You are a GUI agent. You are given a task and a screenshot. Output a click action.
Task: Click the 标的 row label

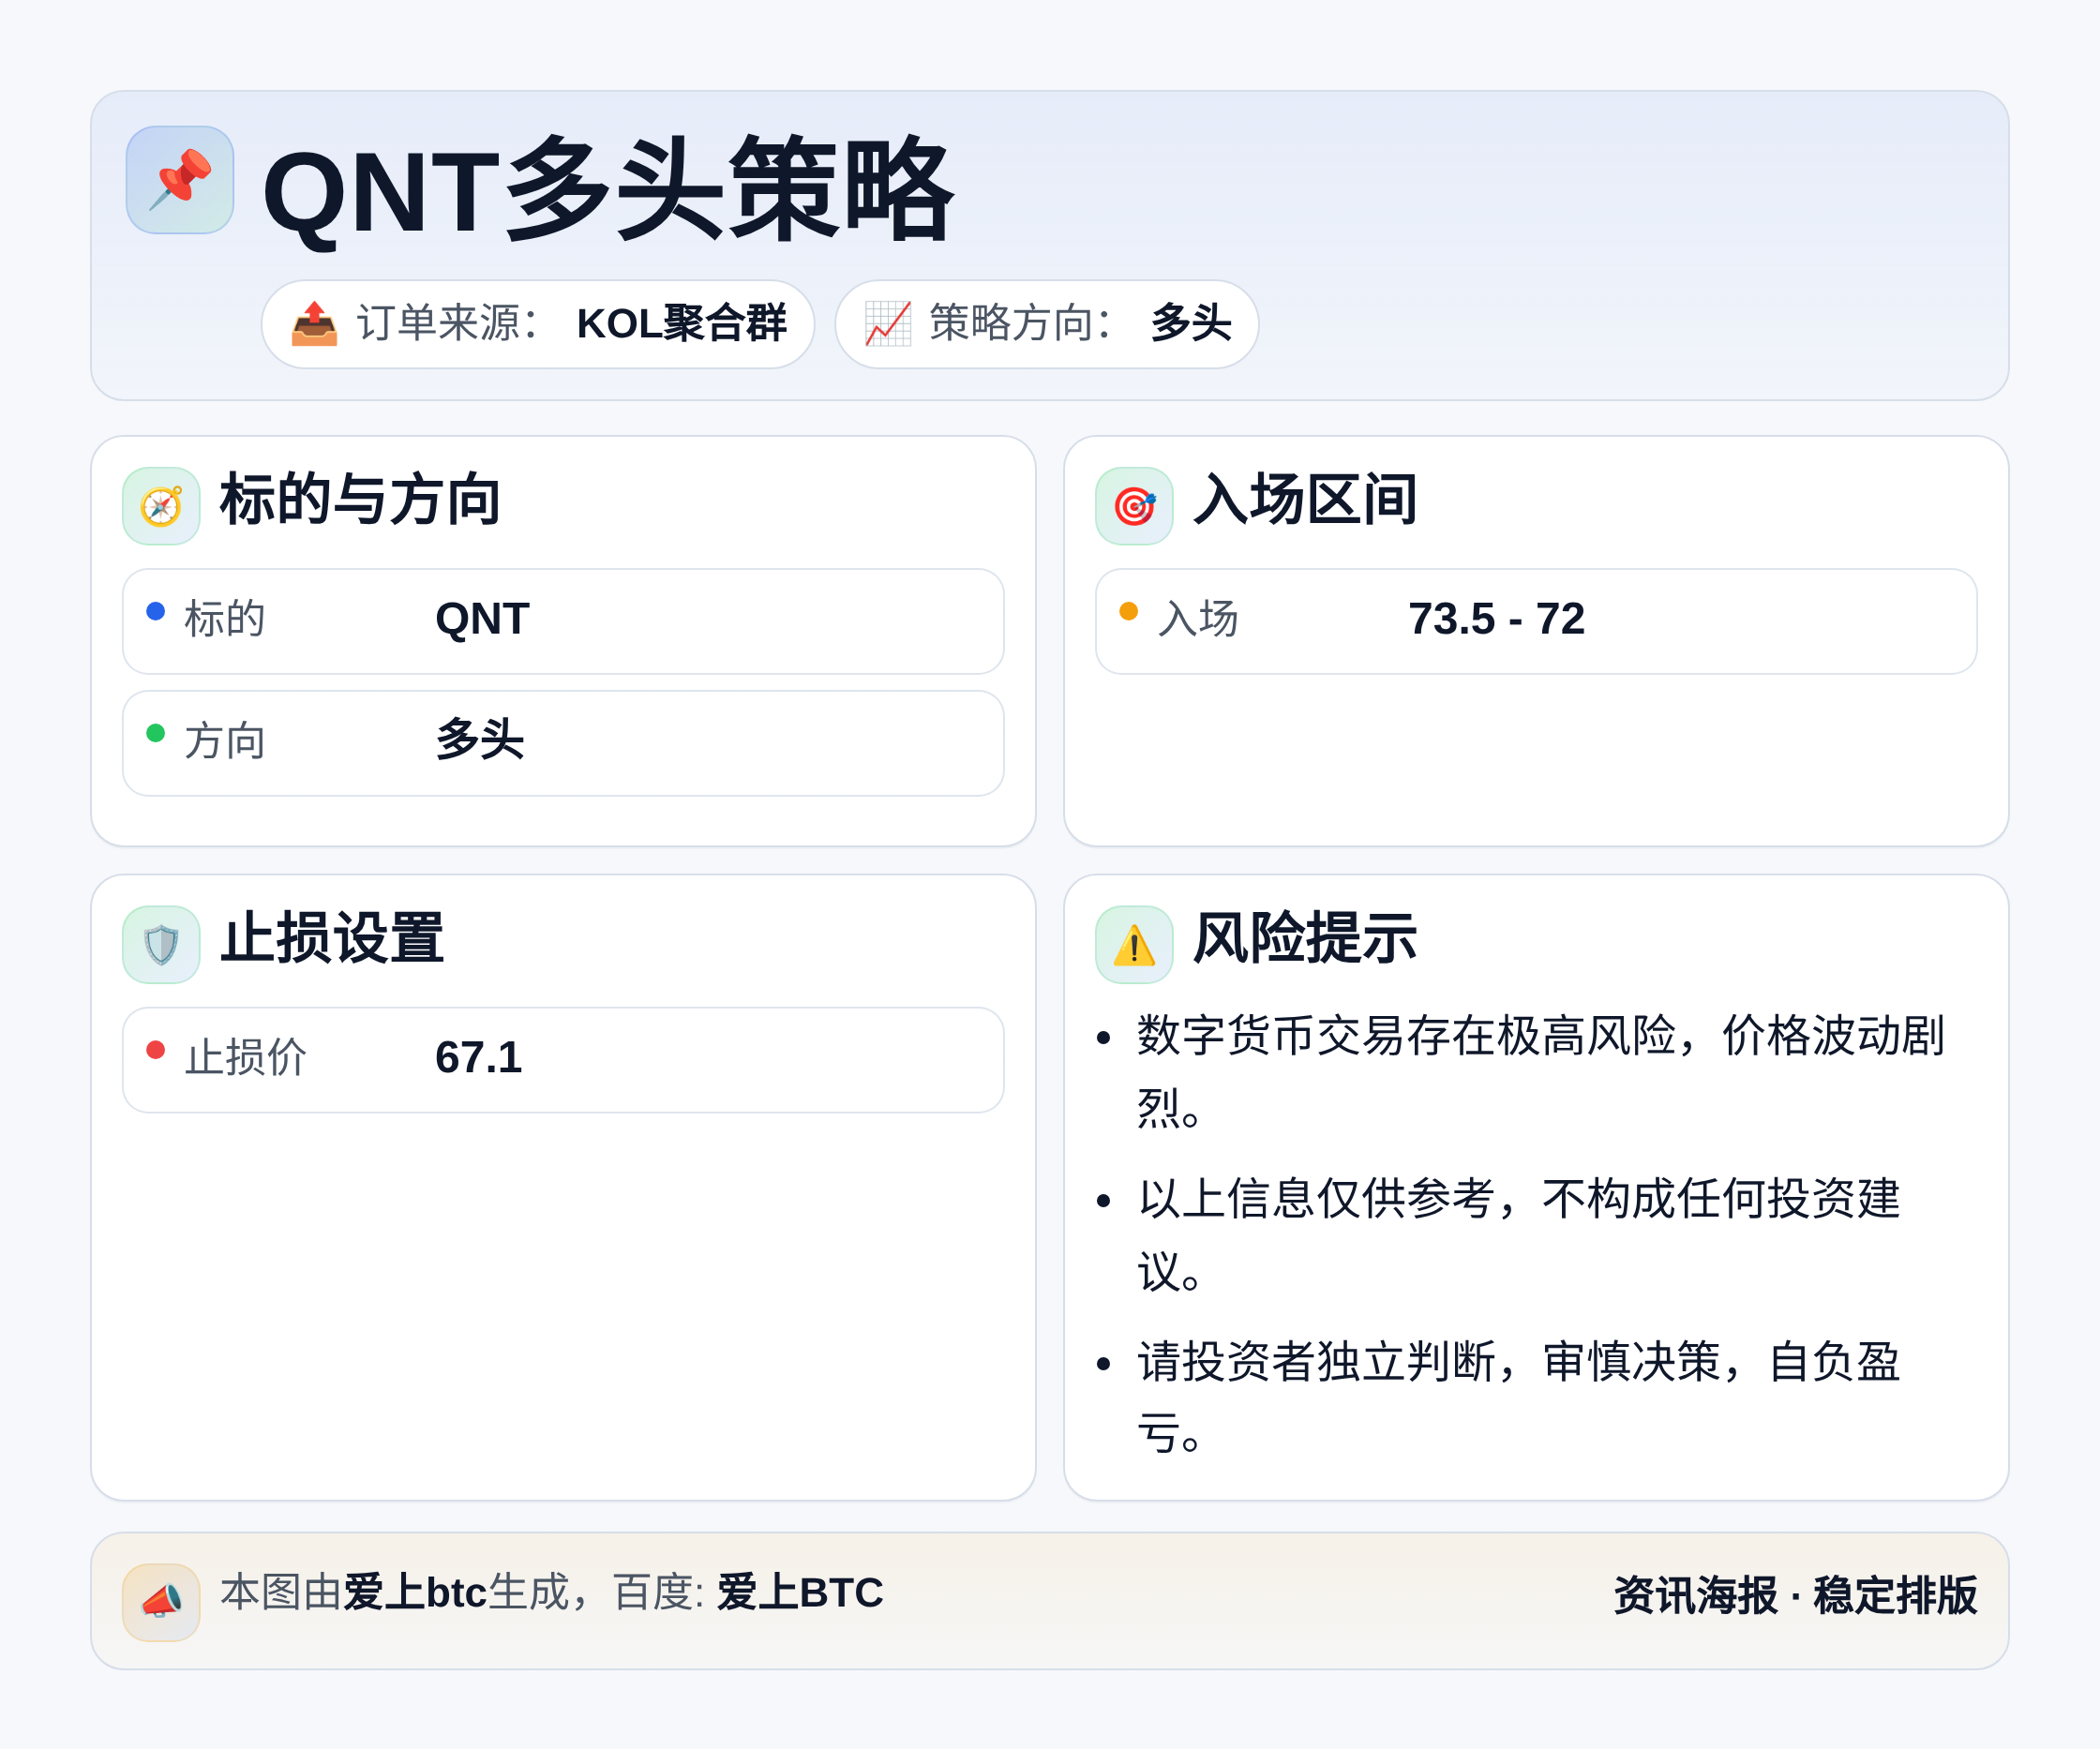click(225, 619)
